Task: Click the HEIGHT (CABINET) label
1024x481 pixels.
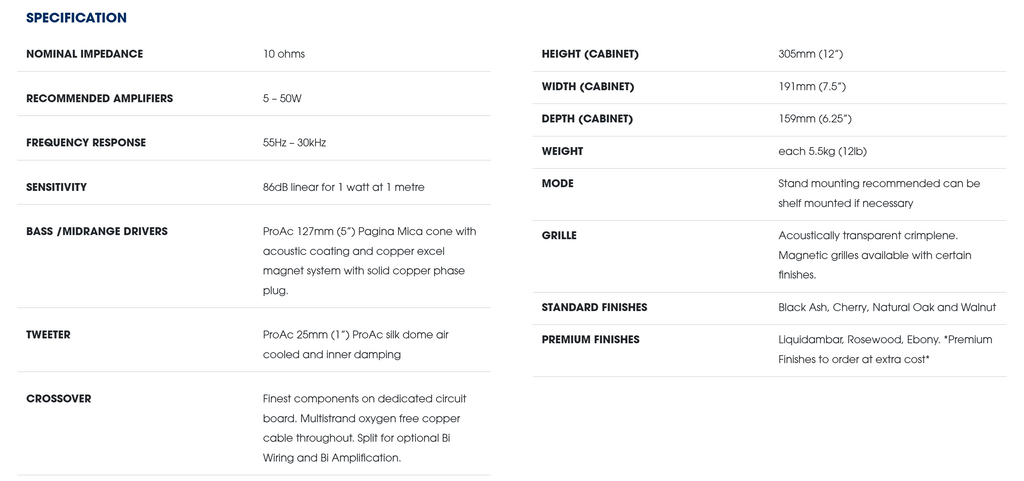Action: [590, 54]
